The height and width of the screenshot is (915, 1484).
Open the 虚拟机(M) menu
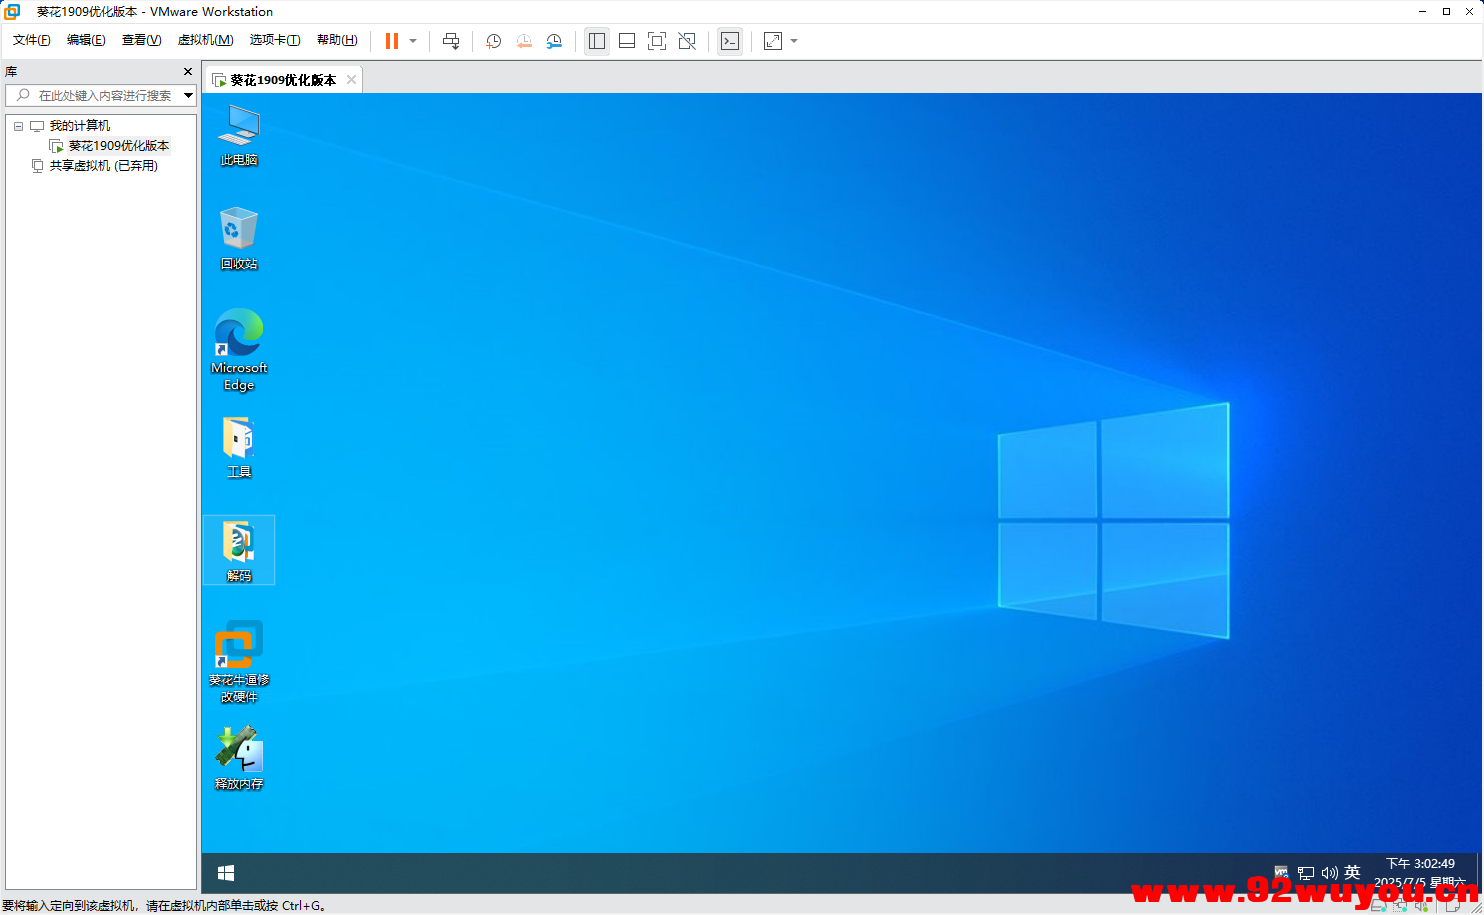tap(205, 40)
